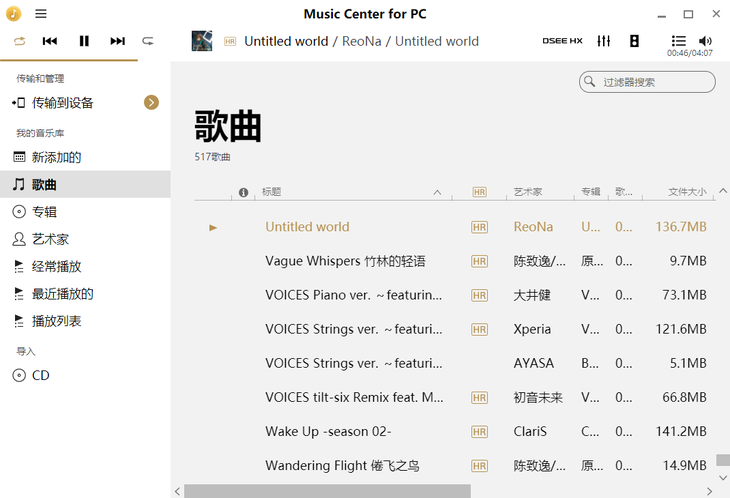This screenshot has width=730, height=498.
Task: Toggle DSEE HX upscaling
Action: [x=562, y=41]
